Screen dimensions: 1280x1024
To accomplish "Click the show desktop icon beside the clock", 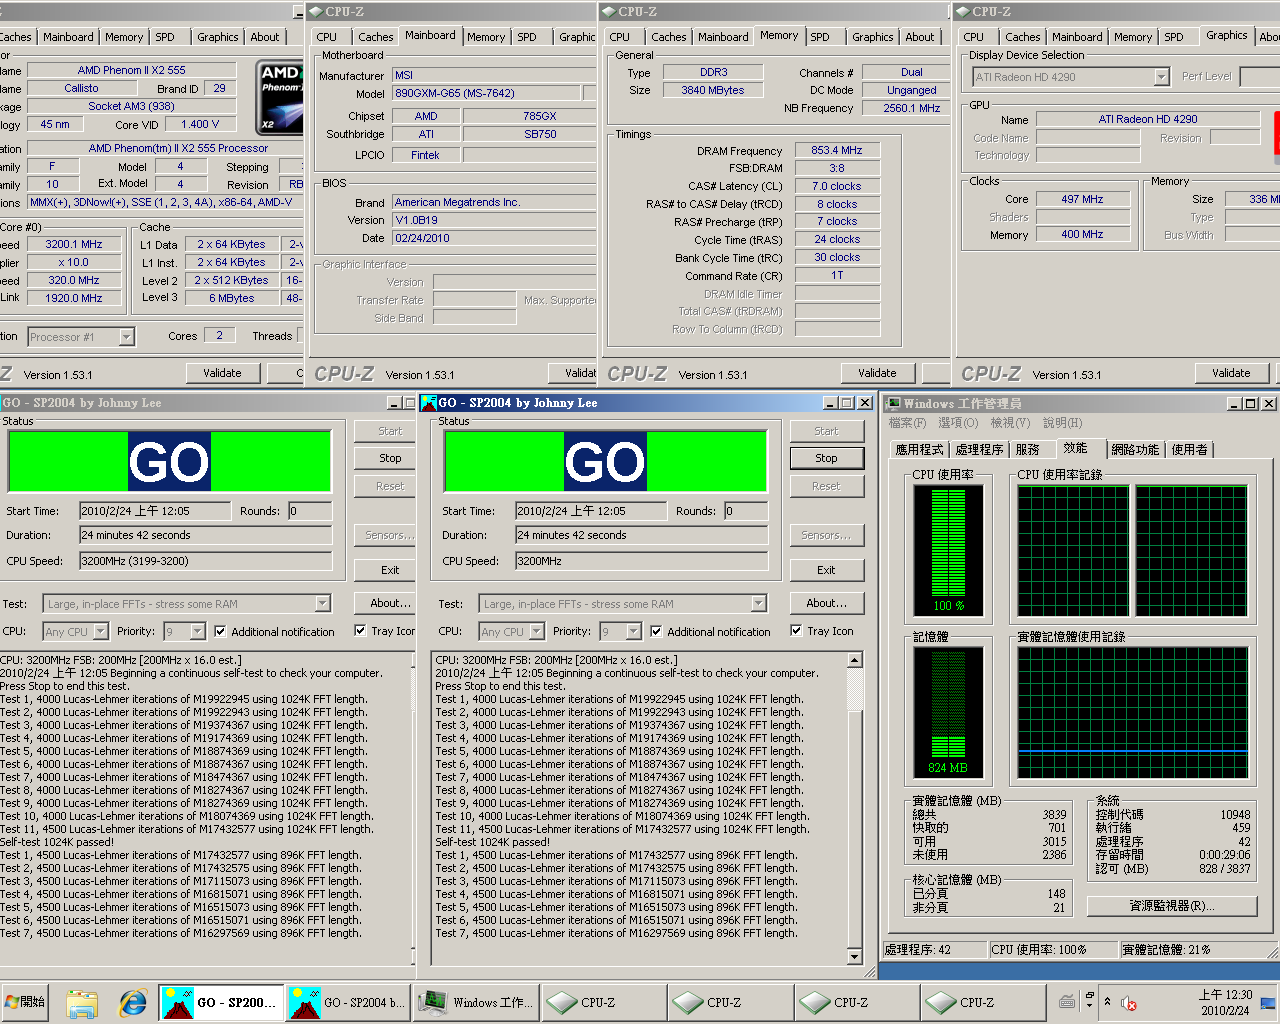I will click(1268, 1003).
